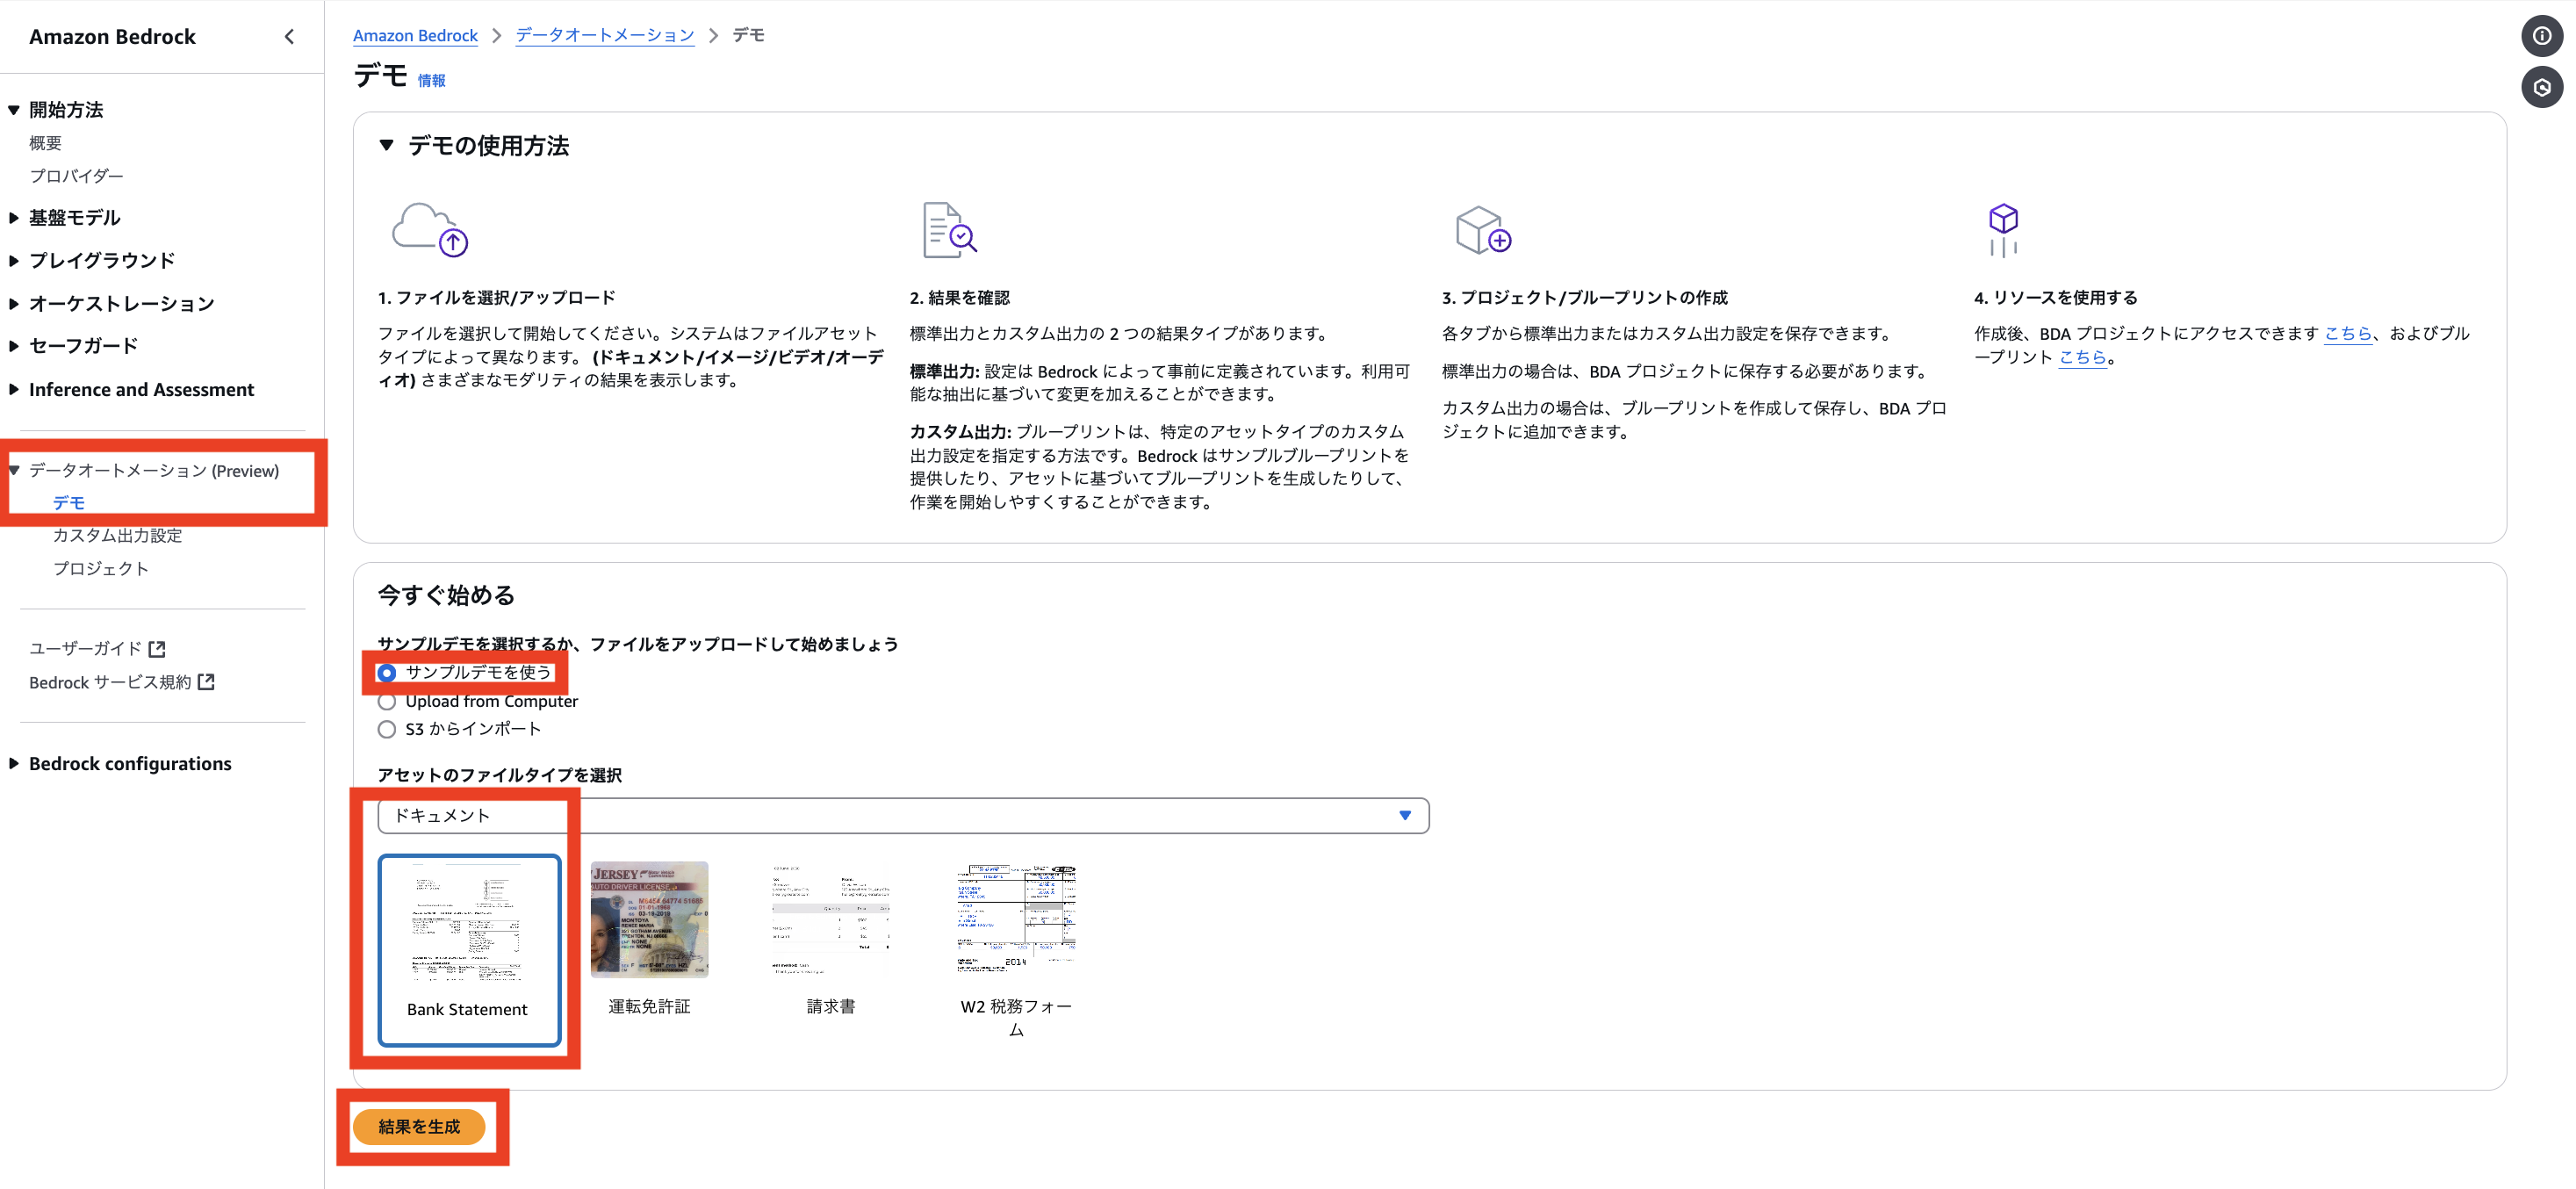Image resolution: width=2576 pixels, height=1189 pixels.
Task: Select the S3 からインポート option
Action: pyautogui.click(x=387, y=729)
